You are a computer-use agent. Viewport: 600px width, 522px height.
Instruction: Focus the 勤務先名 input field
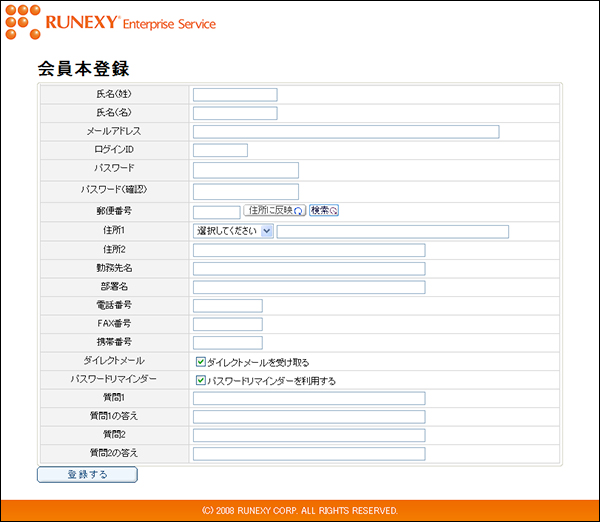click(309, 269)
